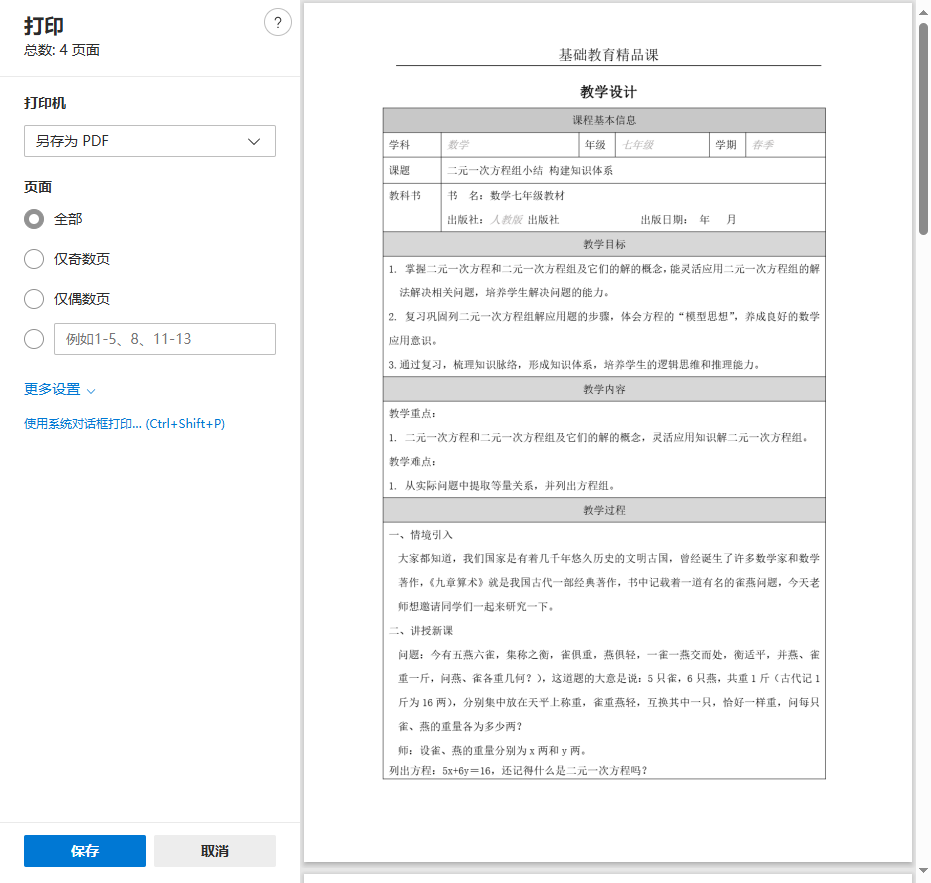The image size is (931, 883).
Task: Enable printing odd pages only (仅奇数页)
Action: 34,259
